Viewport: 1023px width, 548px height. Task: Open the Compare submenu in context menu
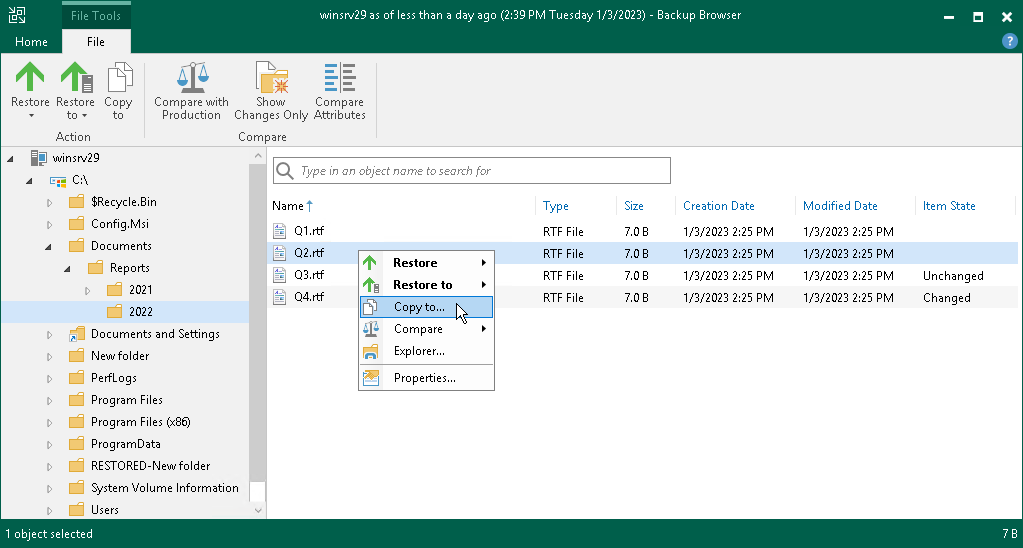[x=427, y=329]
